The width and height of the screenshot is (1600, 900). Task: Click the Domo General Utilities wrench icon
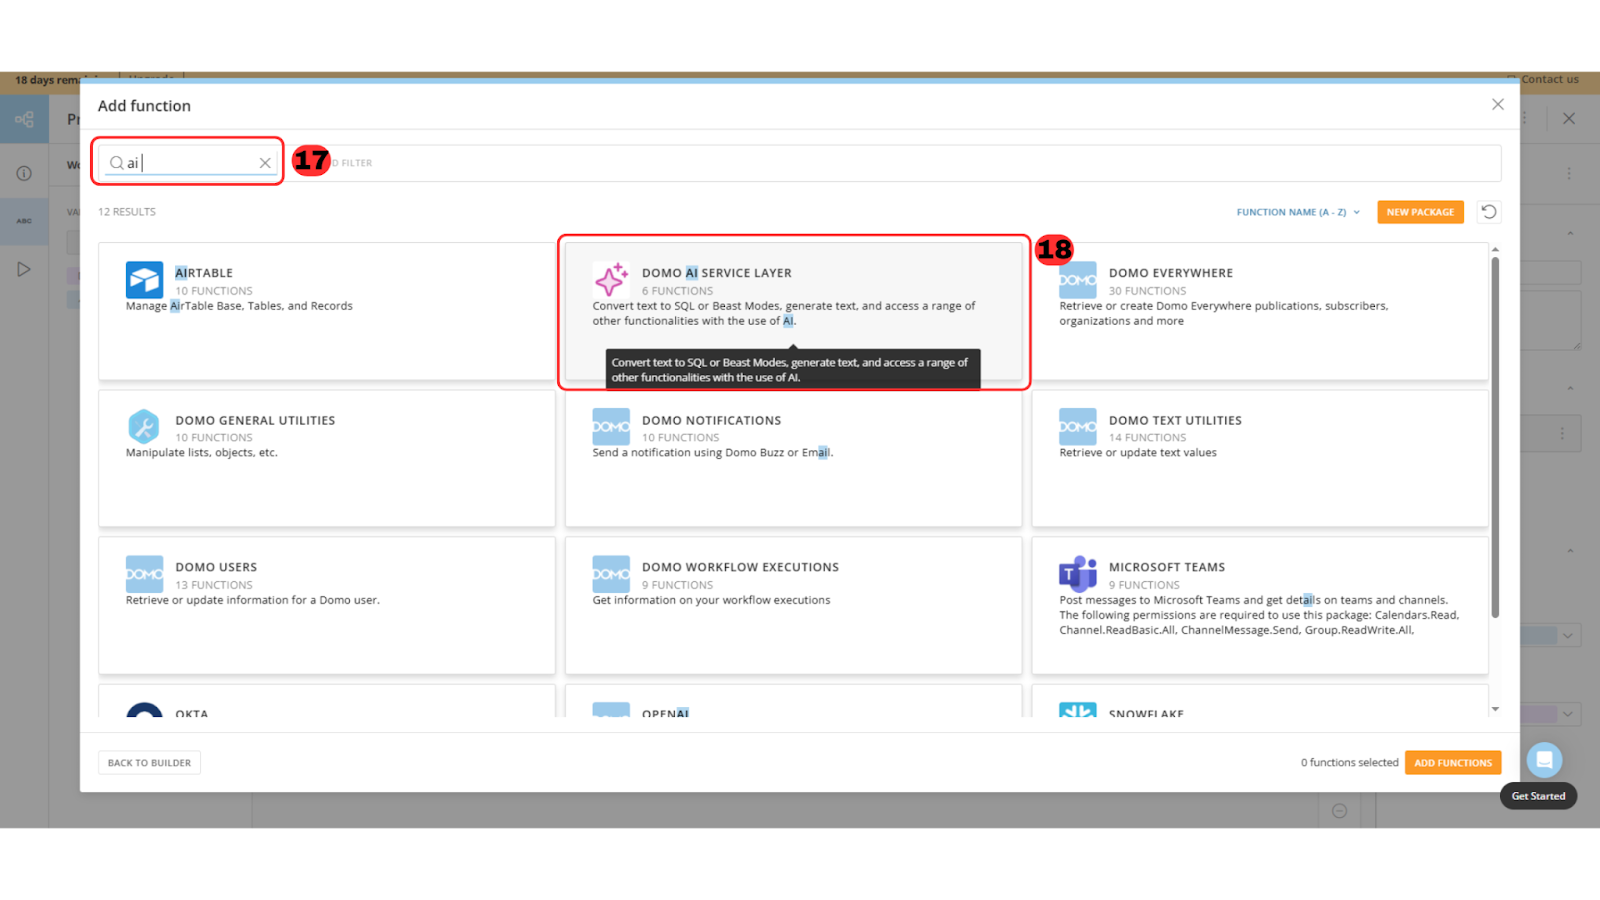tap(144, 427)
